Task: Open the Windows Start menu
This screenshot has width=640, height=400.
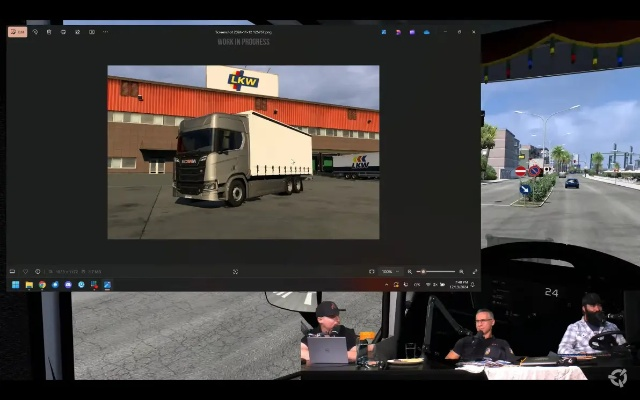Action: click(x=16, y=285)
